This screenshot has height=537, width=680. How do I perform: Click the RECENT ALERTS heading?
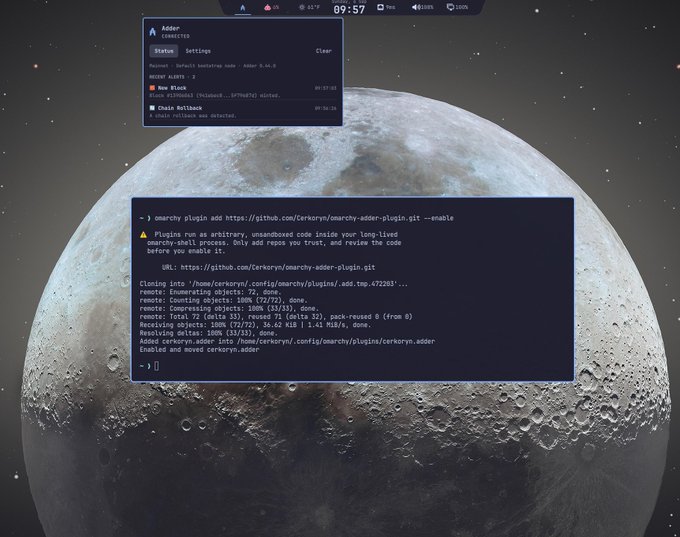tap(172, 77)
